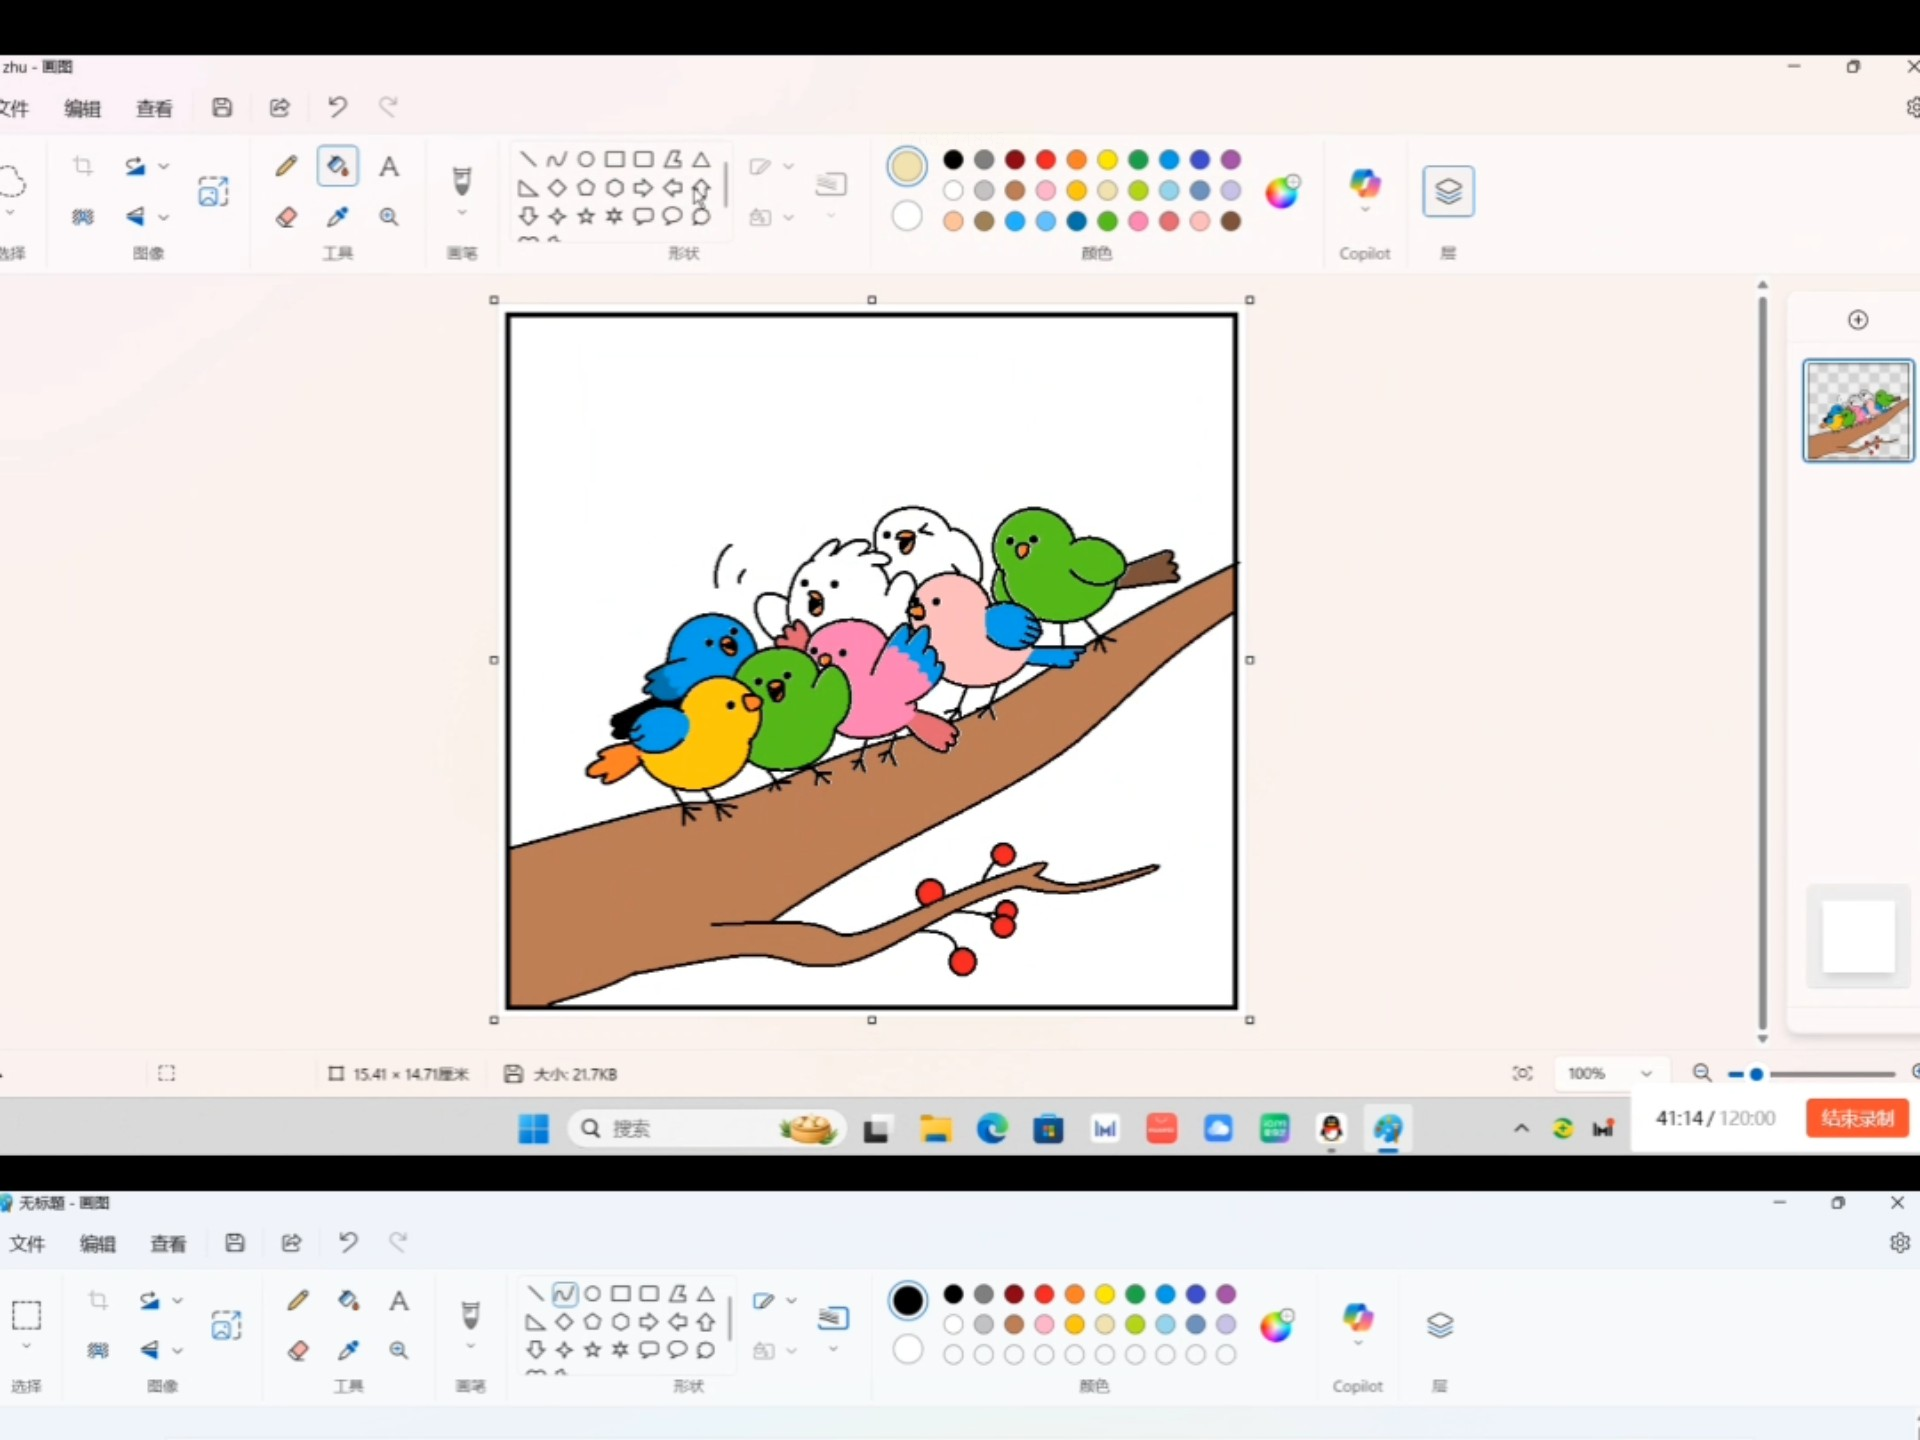Choose the red color swatch in top window
The height and width of the screenshot is (1440, 1920).
(x=1046, y=160)
